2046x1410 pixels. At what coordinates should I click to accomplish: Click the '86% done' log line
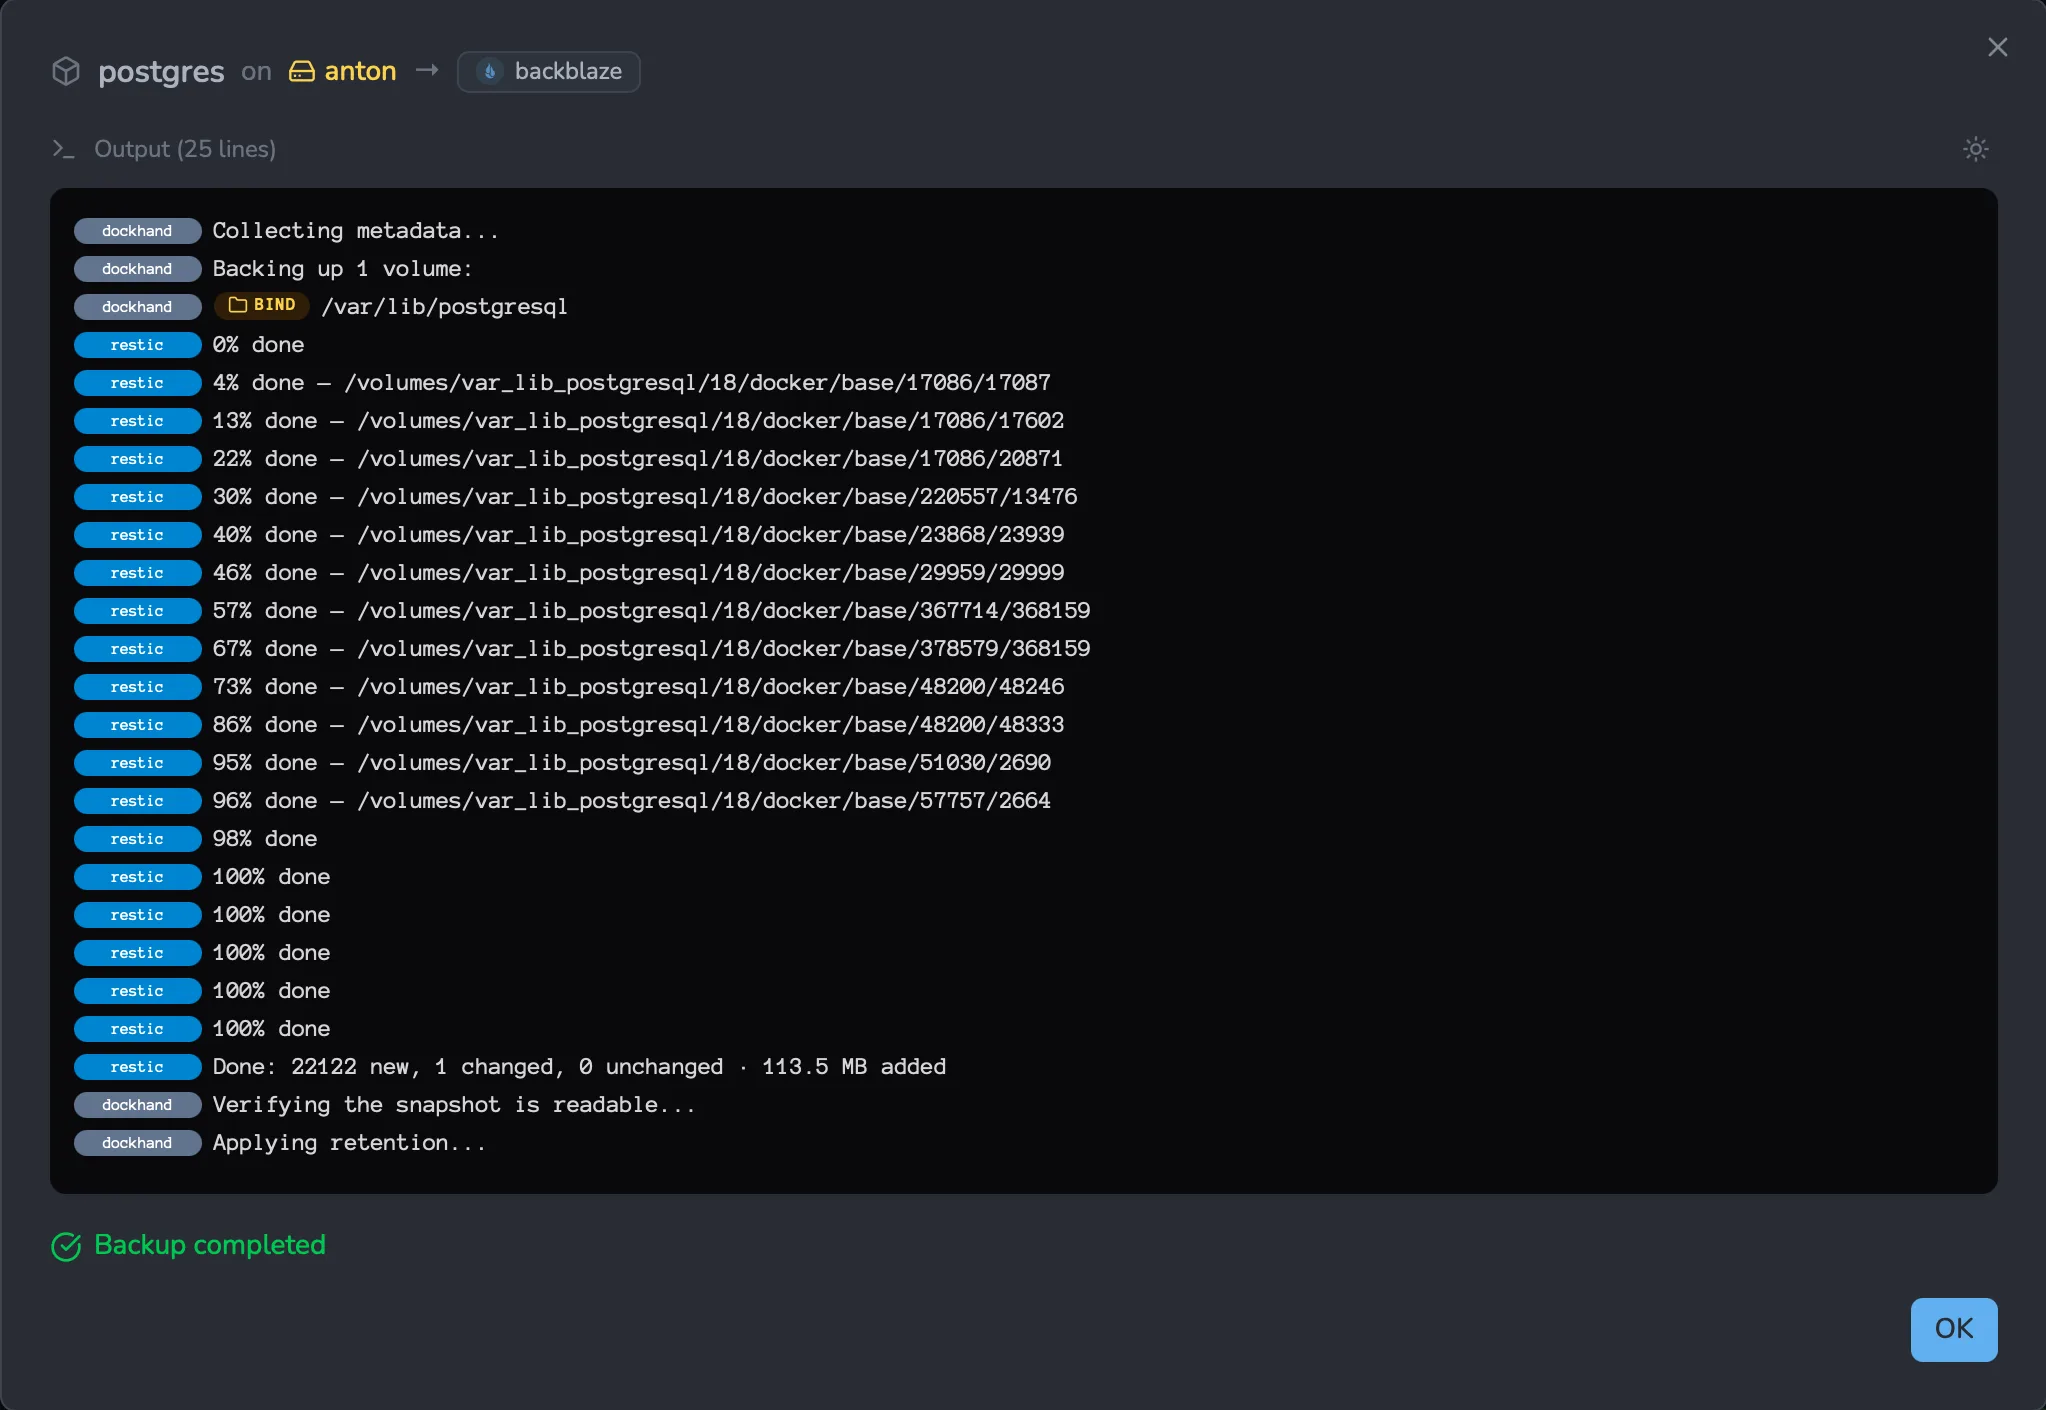coord(638,725)
